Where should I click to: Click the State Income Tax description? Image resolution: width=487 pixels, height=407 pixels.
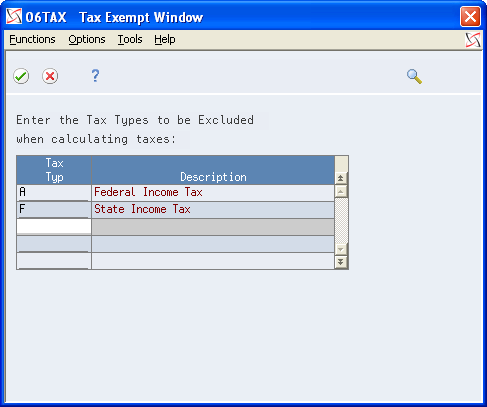[x=142, y=209]
